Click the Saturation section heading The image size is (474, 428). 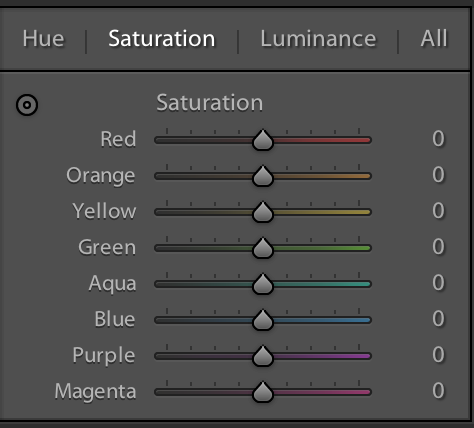point(210,103)
